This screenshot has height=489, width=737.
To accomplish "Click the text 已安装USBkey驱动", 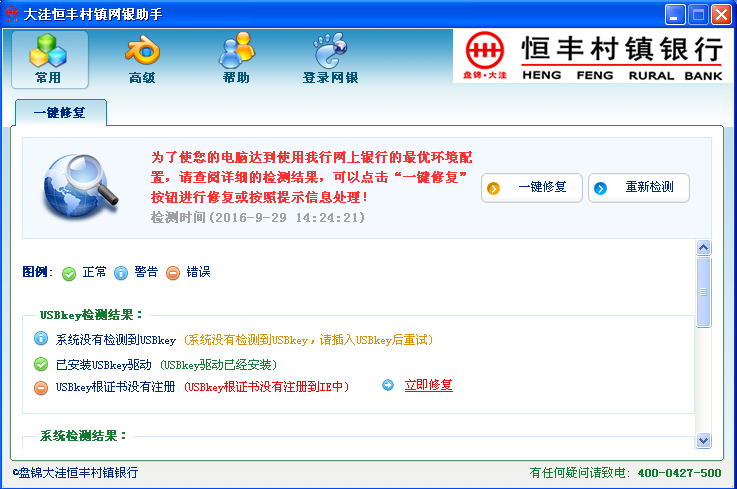I will 103,365.
